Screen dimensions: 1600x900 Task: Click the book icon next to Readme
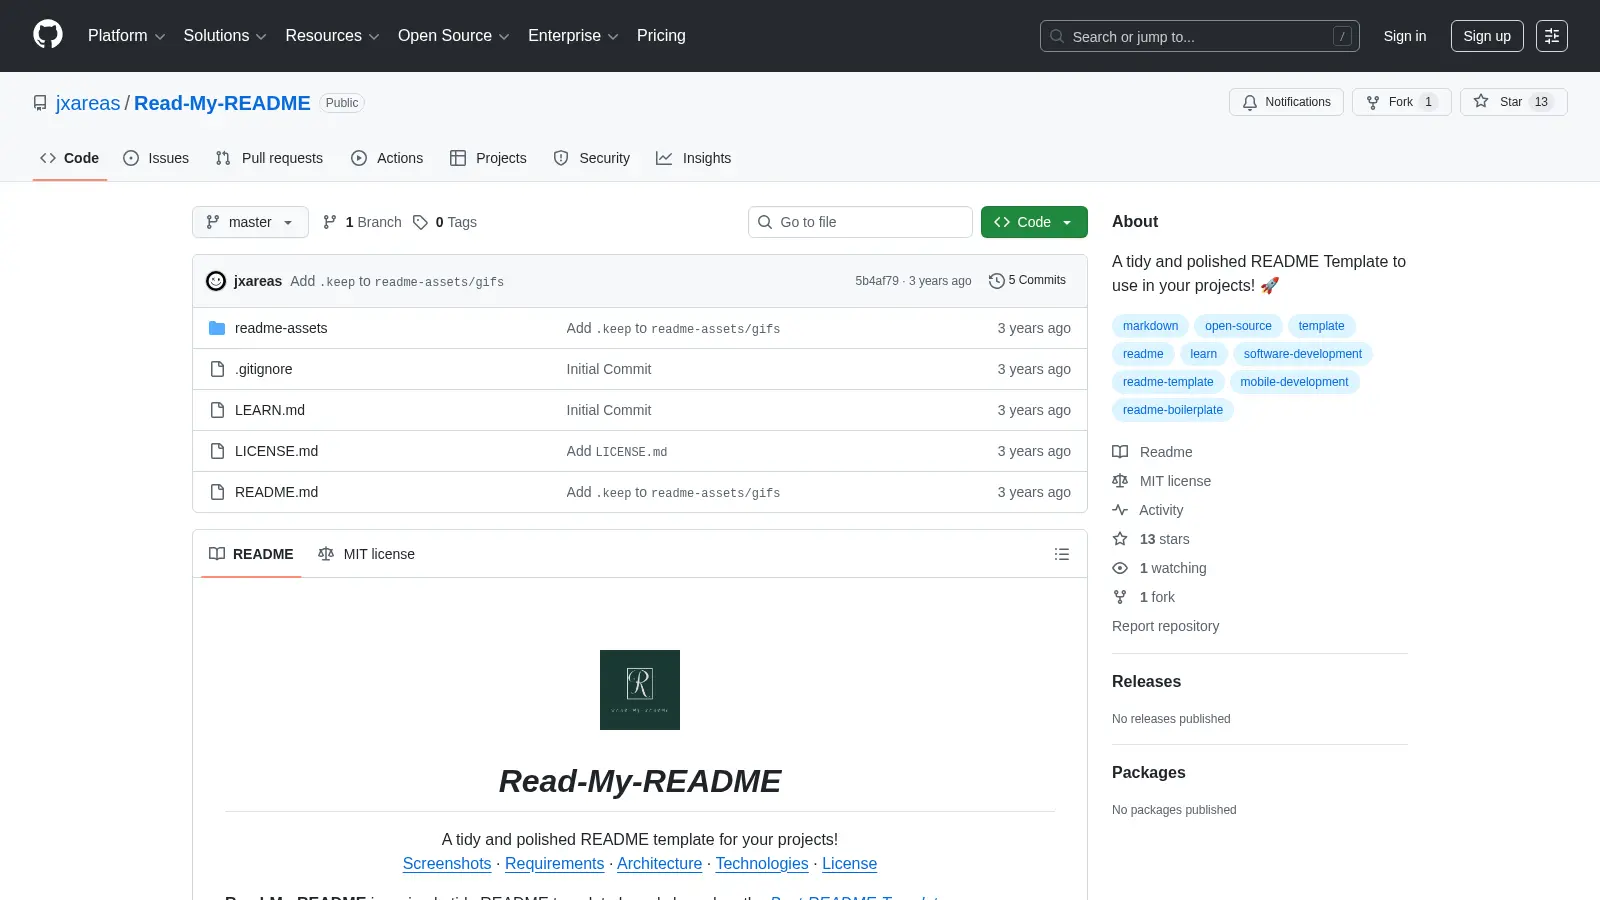click(1120, 452)
